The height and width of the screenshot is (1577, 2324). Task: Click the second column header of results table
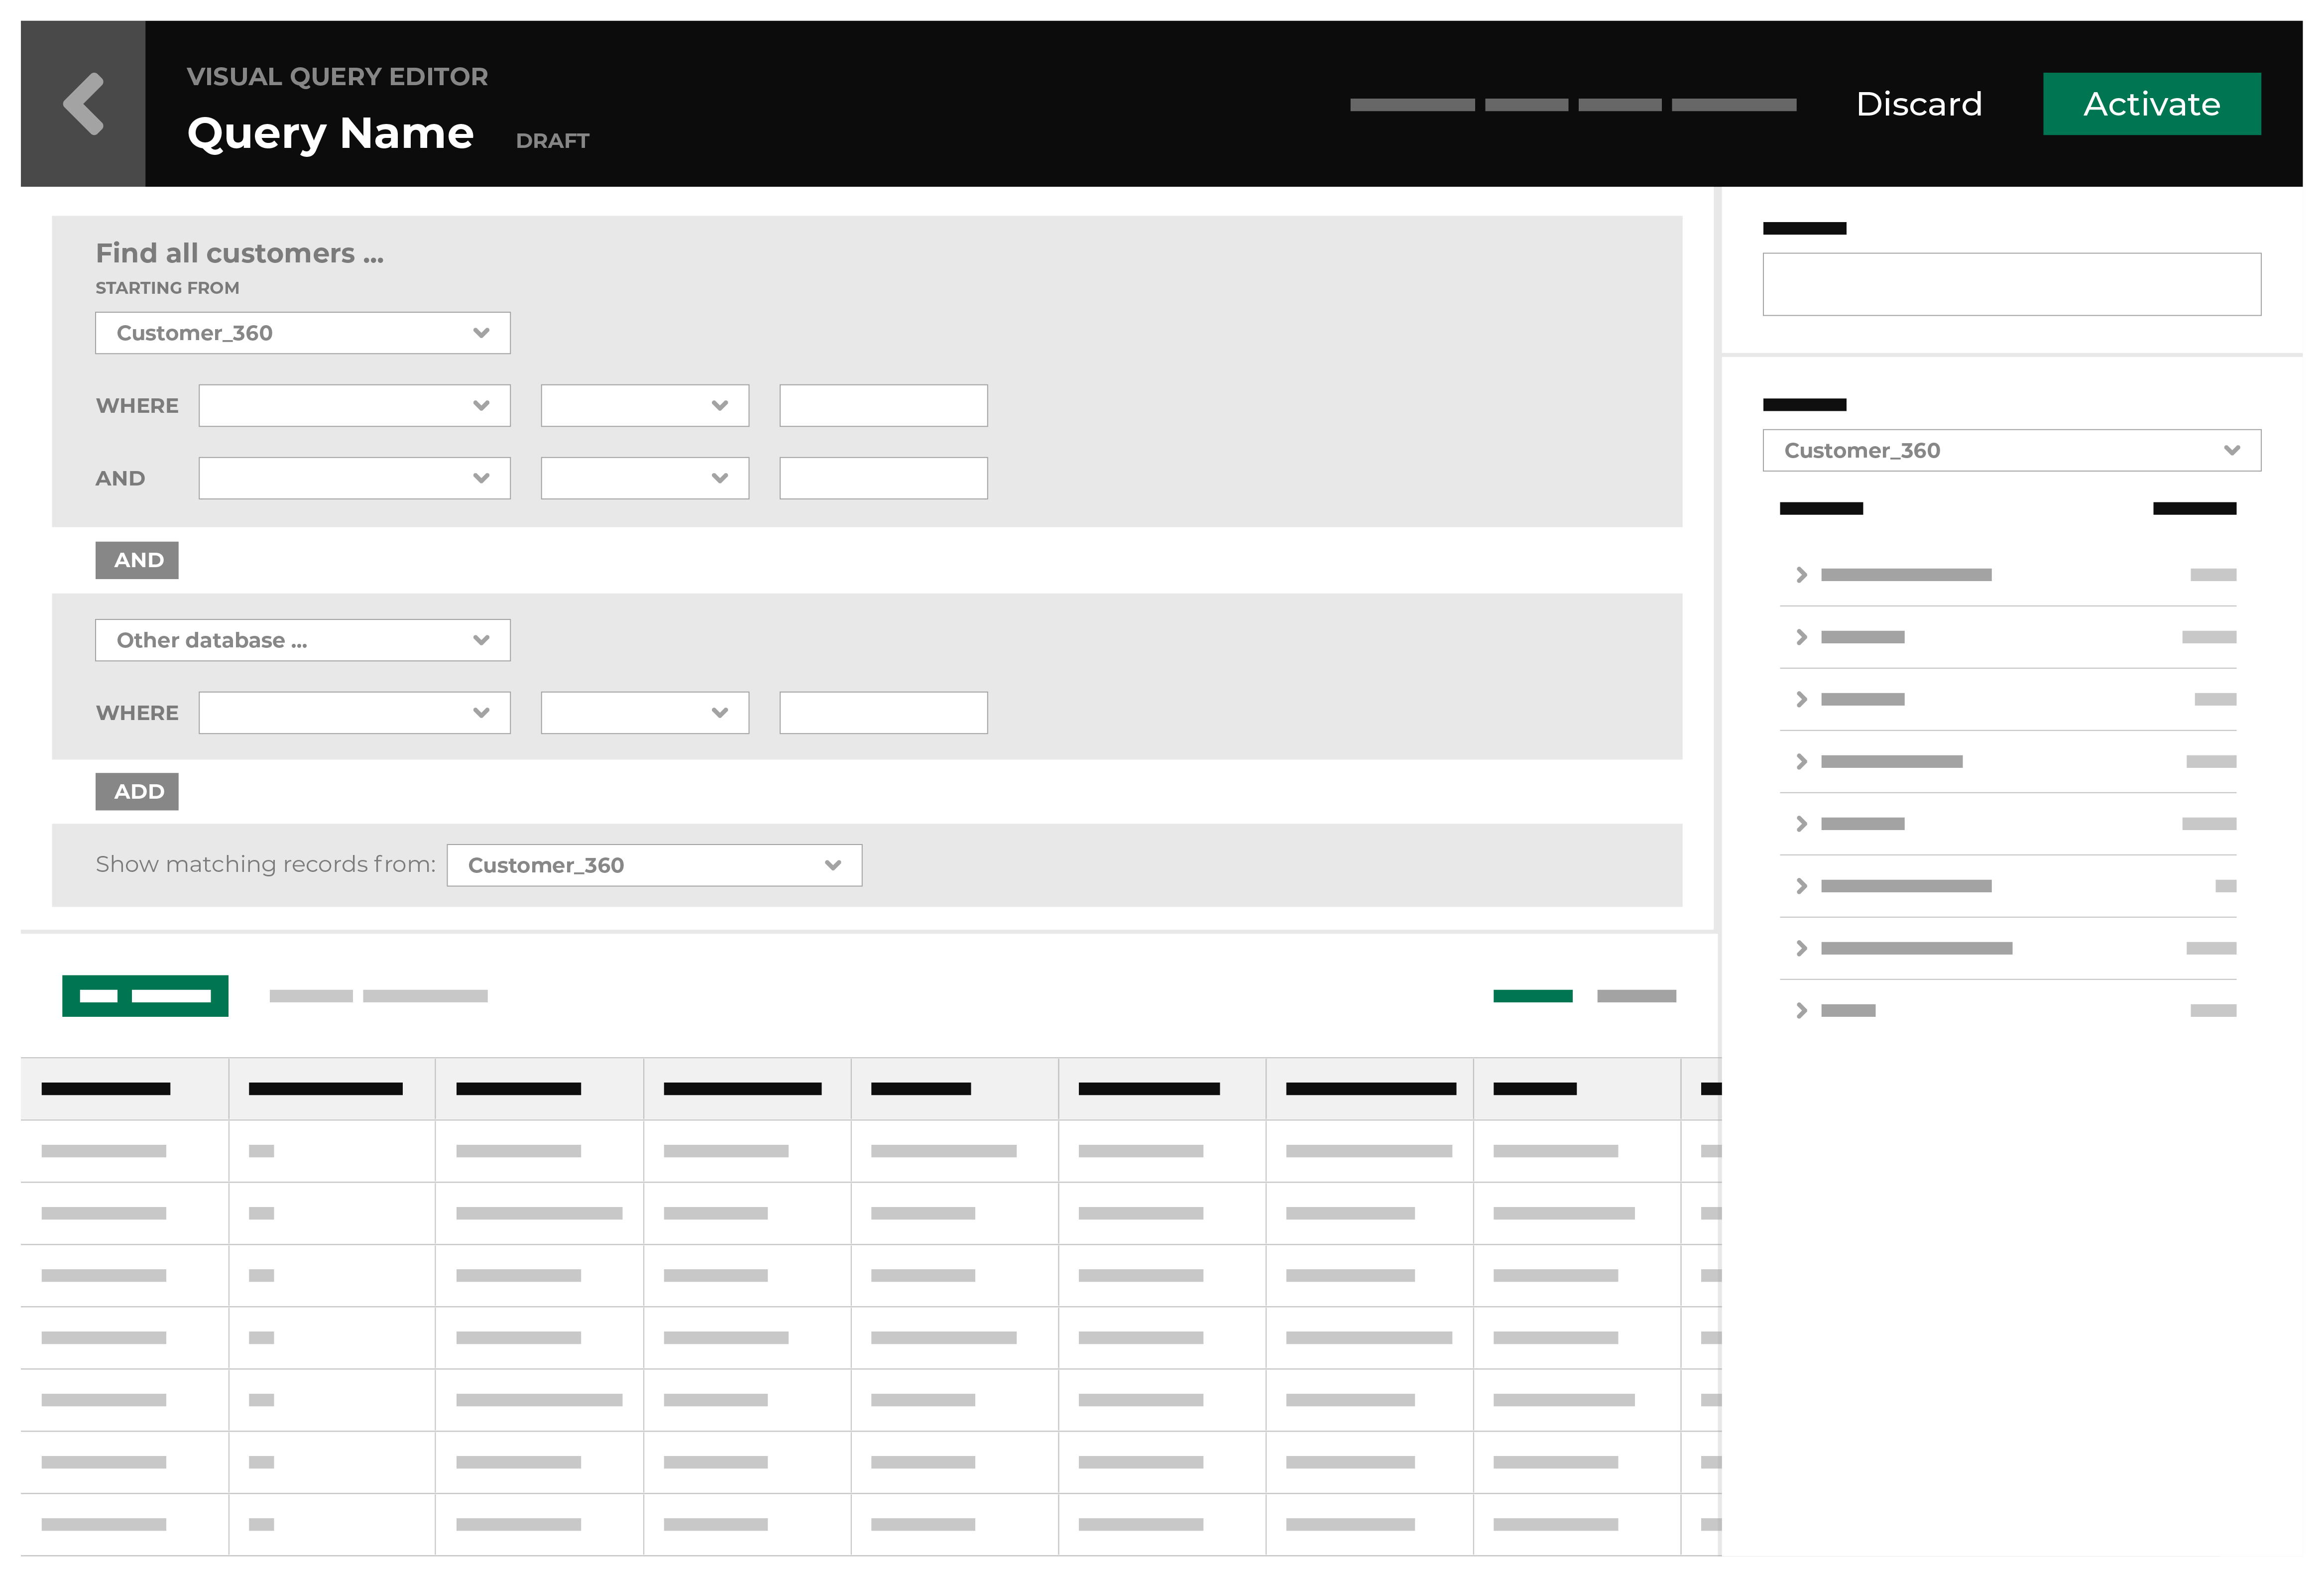(x=332, y=1088)
